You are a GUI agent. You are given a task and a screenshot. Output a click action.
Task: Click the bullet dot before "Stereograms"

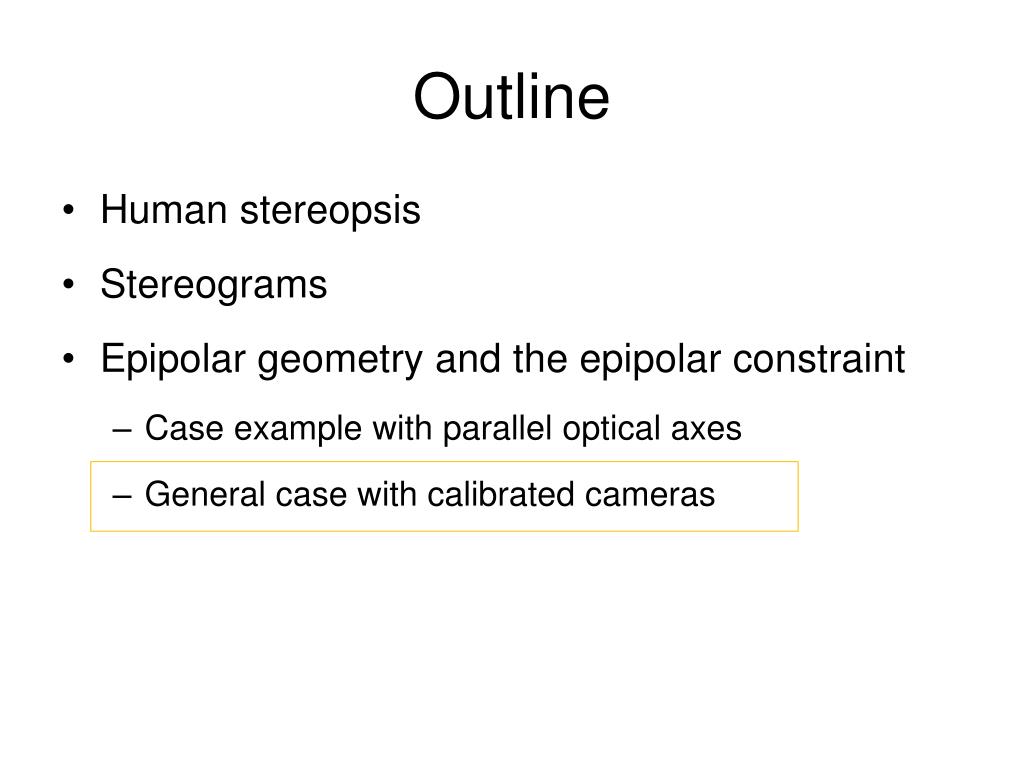click(x=69, y=285)
